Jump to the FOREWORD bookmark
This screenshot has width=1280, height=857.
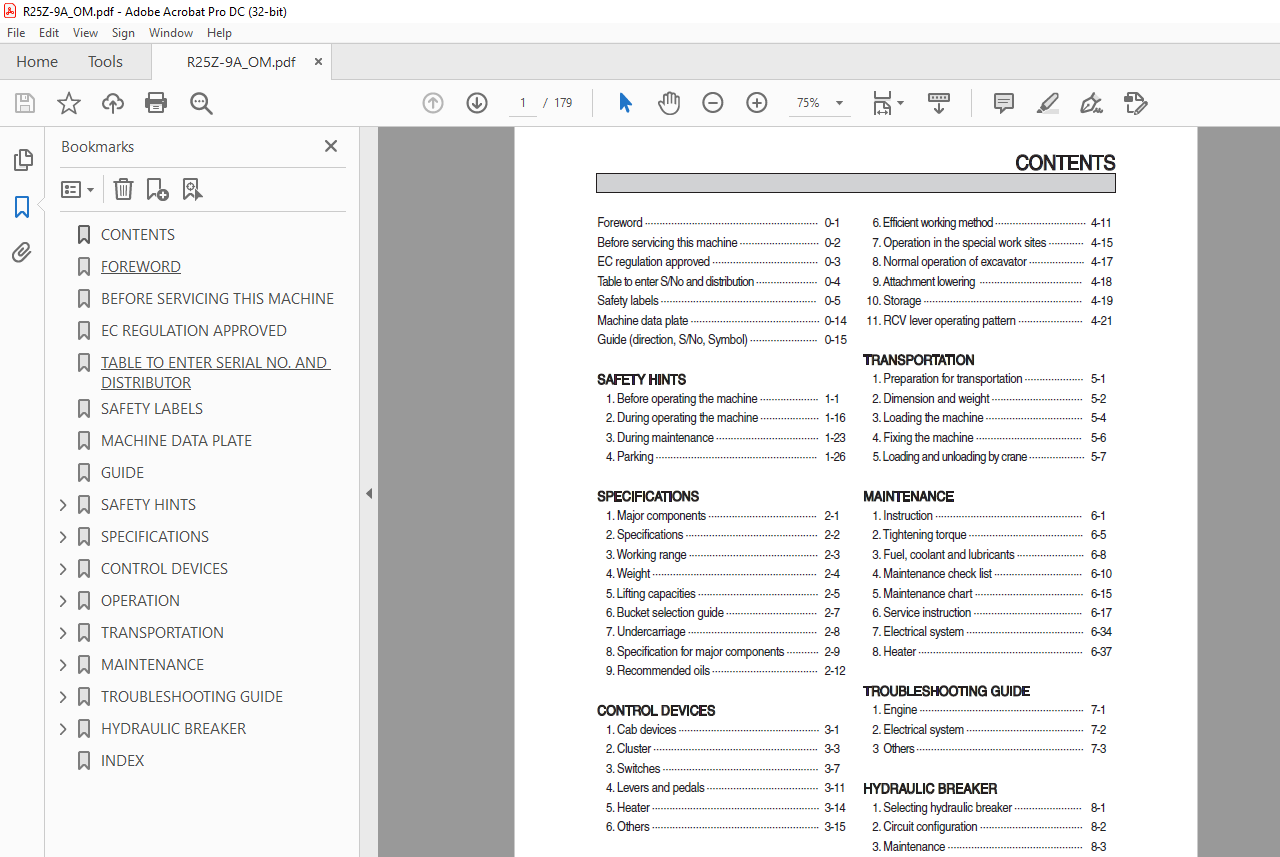(x=141, y=267)
